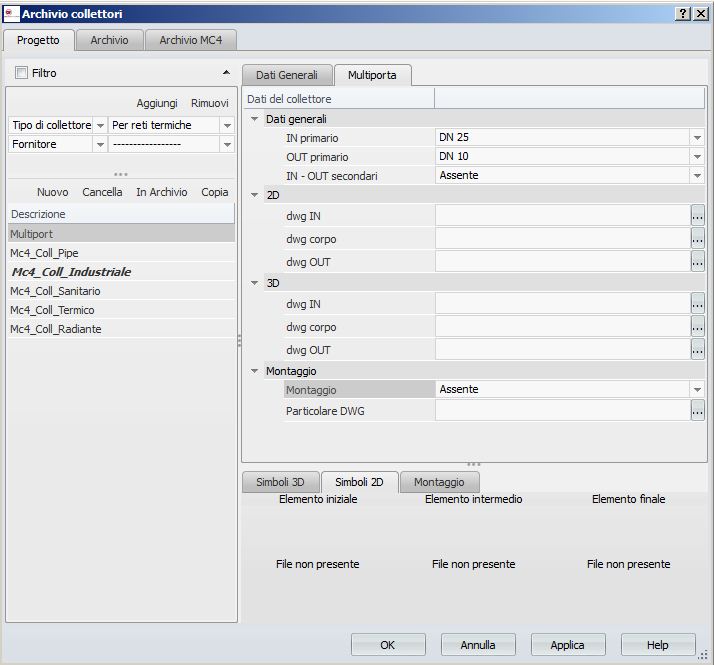Screen dimensions: 714x665
Task: Enable the Filtro checkbox
Action: click(21, 73)
